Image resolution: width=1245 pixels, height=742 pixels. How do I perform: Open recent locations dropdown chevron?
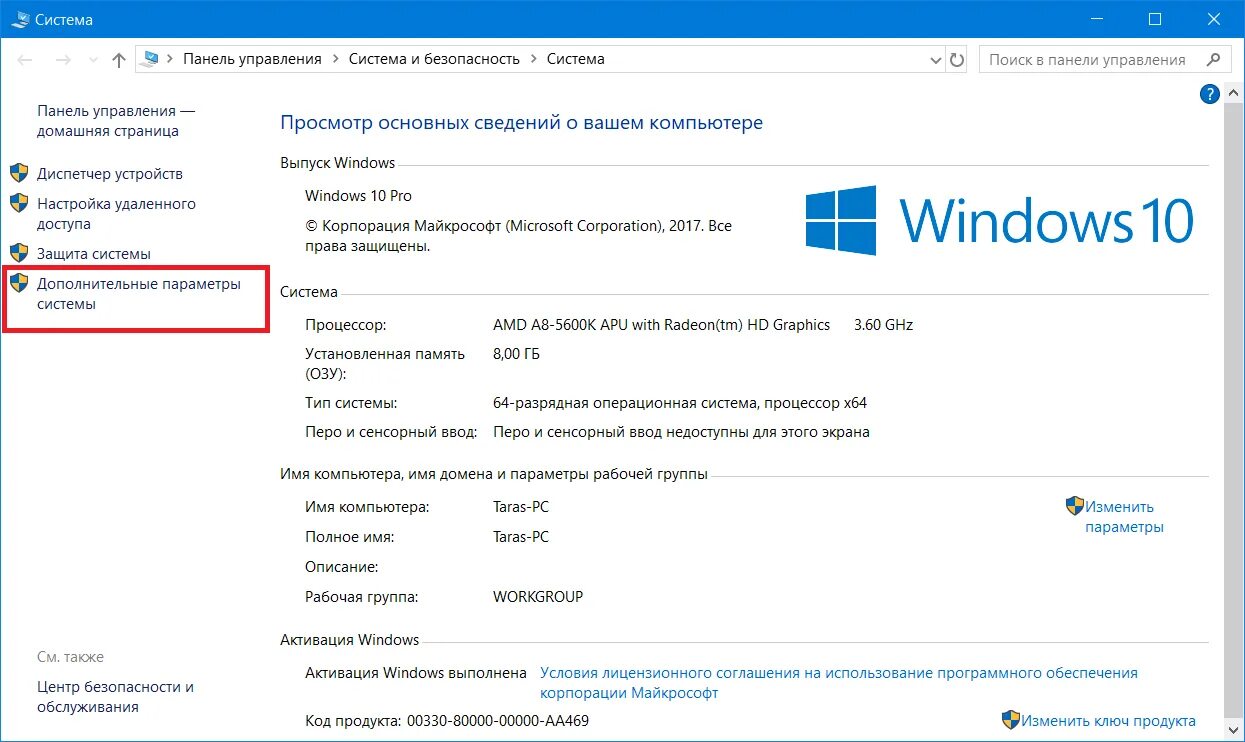(x=92, y=60)
